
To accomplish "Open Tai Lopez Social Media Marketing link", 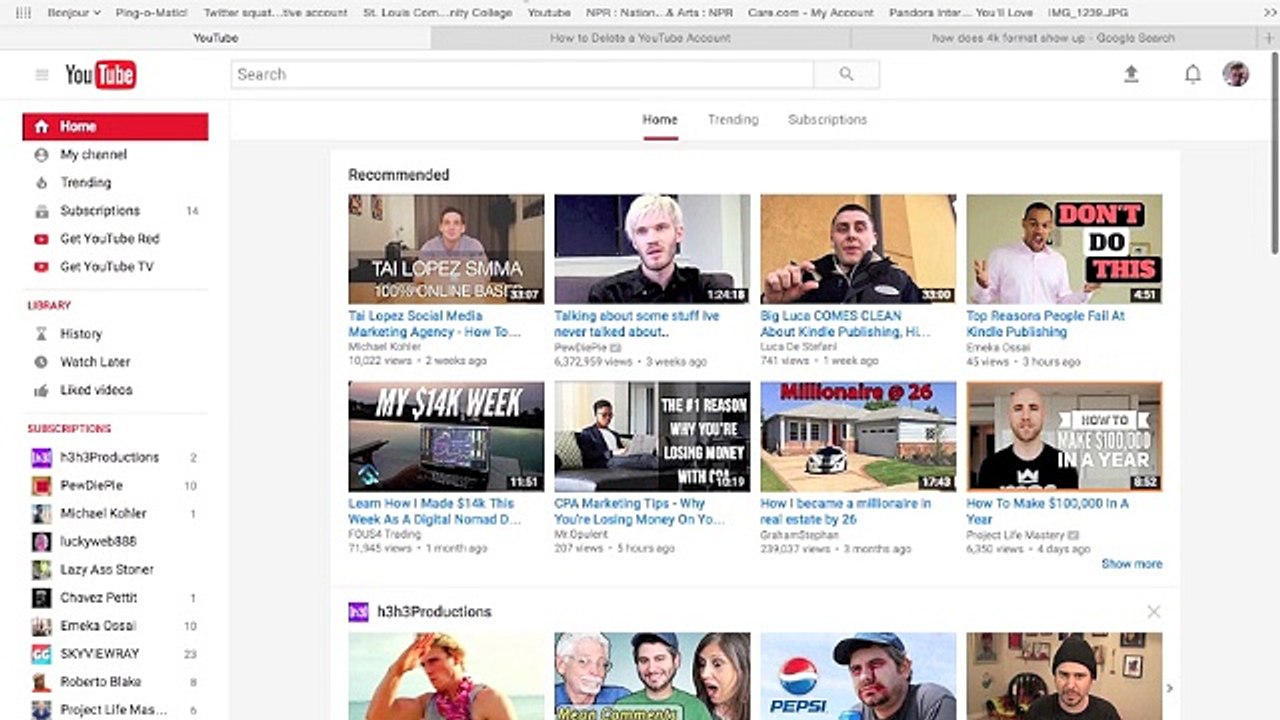I will (434, 324).
